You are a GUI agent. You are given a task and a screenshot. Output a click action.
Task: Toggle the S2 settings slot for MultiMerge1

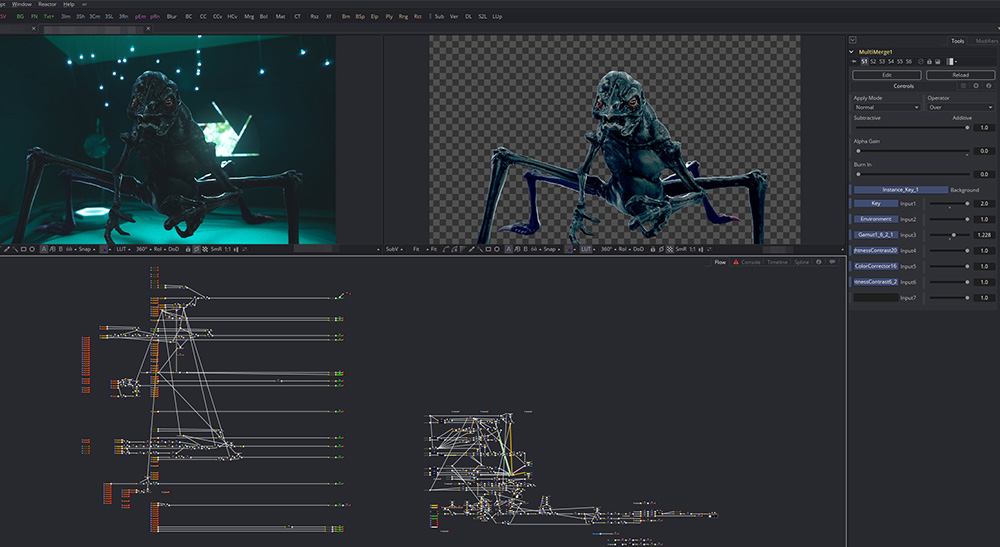click(x=873, y=62)
